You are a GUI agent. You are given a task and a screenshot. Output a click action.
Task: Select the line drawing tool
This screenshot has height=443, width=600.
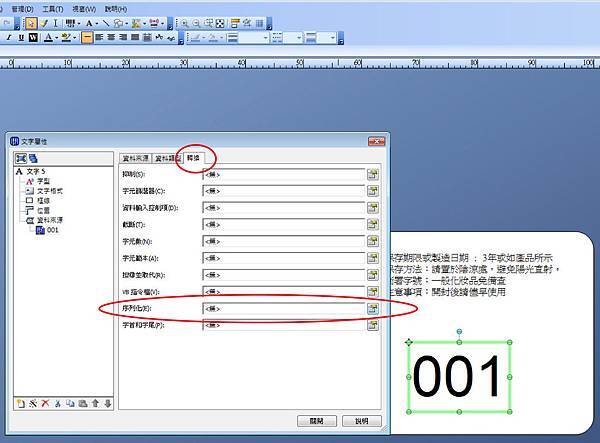pos(106,24)
